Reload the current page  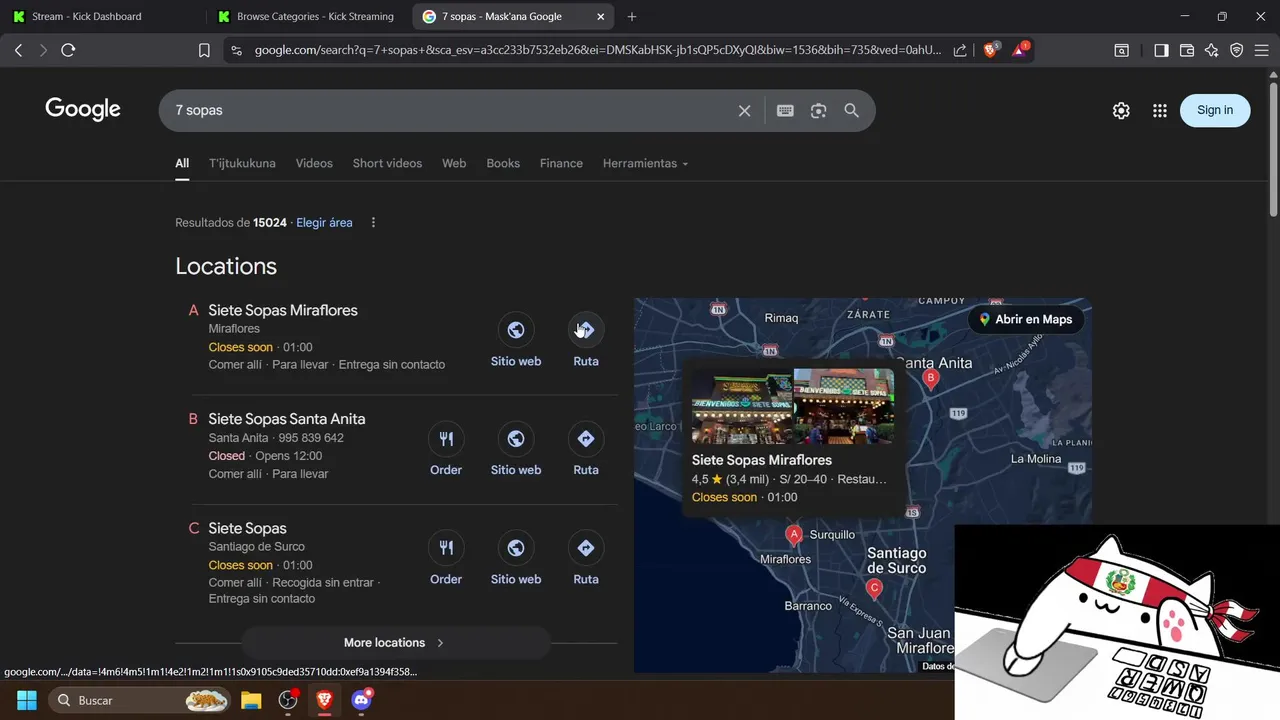coord(68,50)
